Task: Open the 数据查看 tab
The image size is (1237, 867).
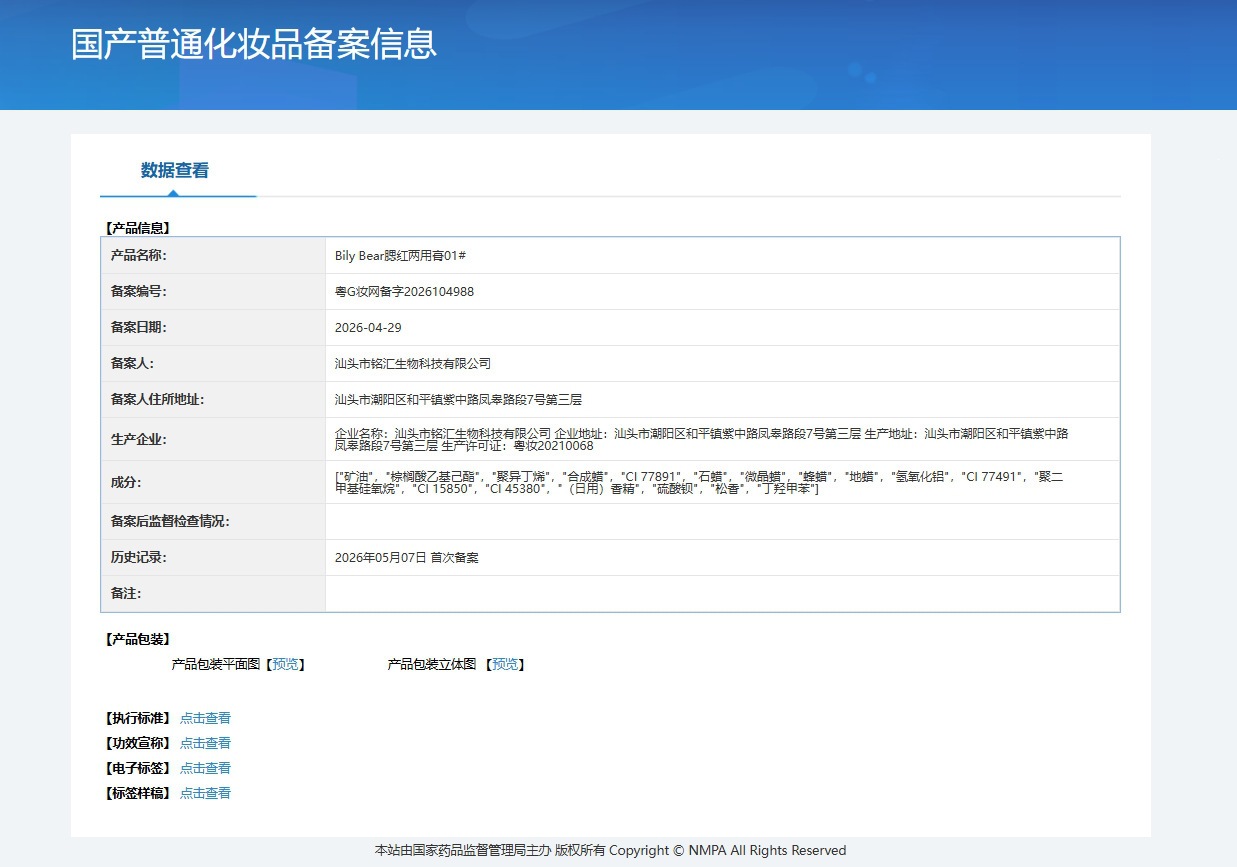Action: (175, 170)
